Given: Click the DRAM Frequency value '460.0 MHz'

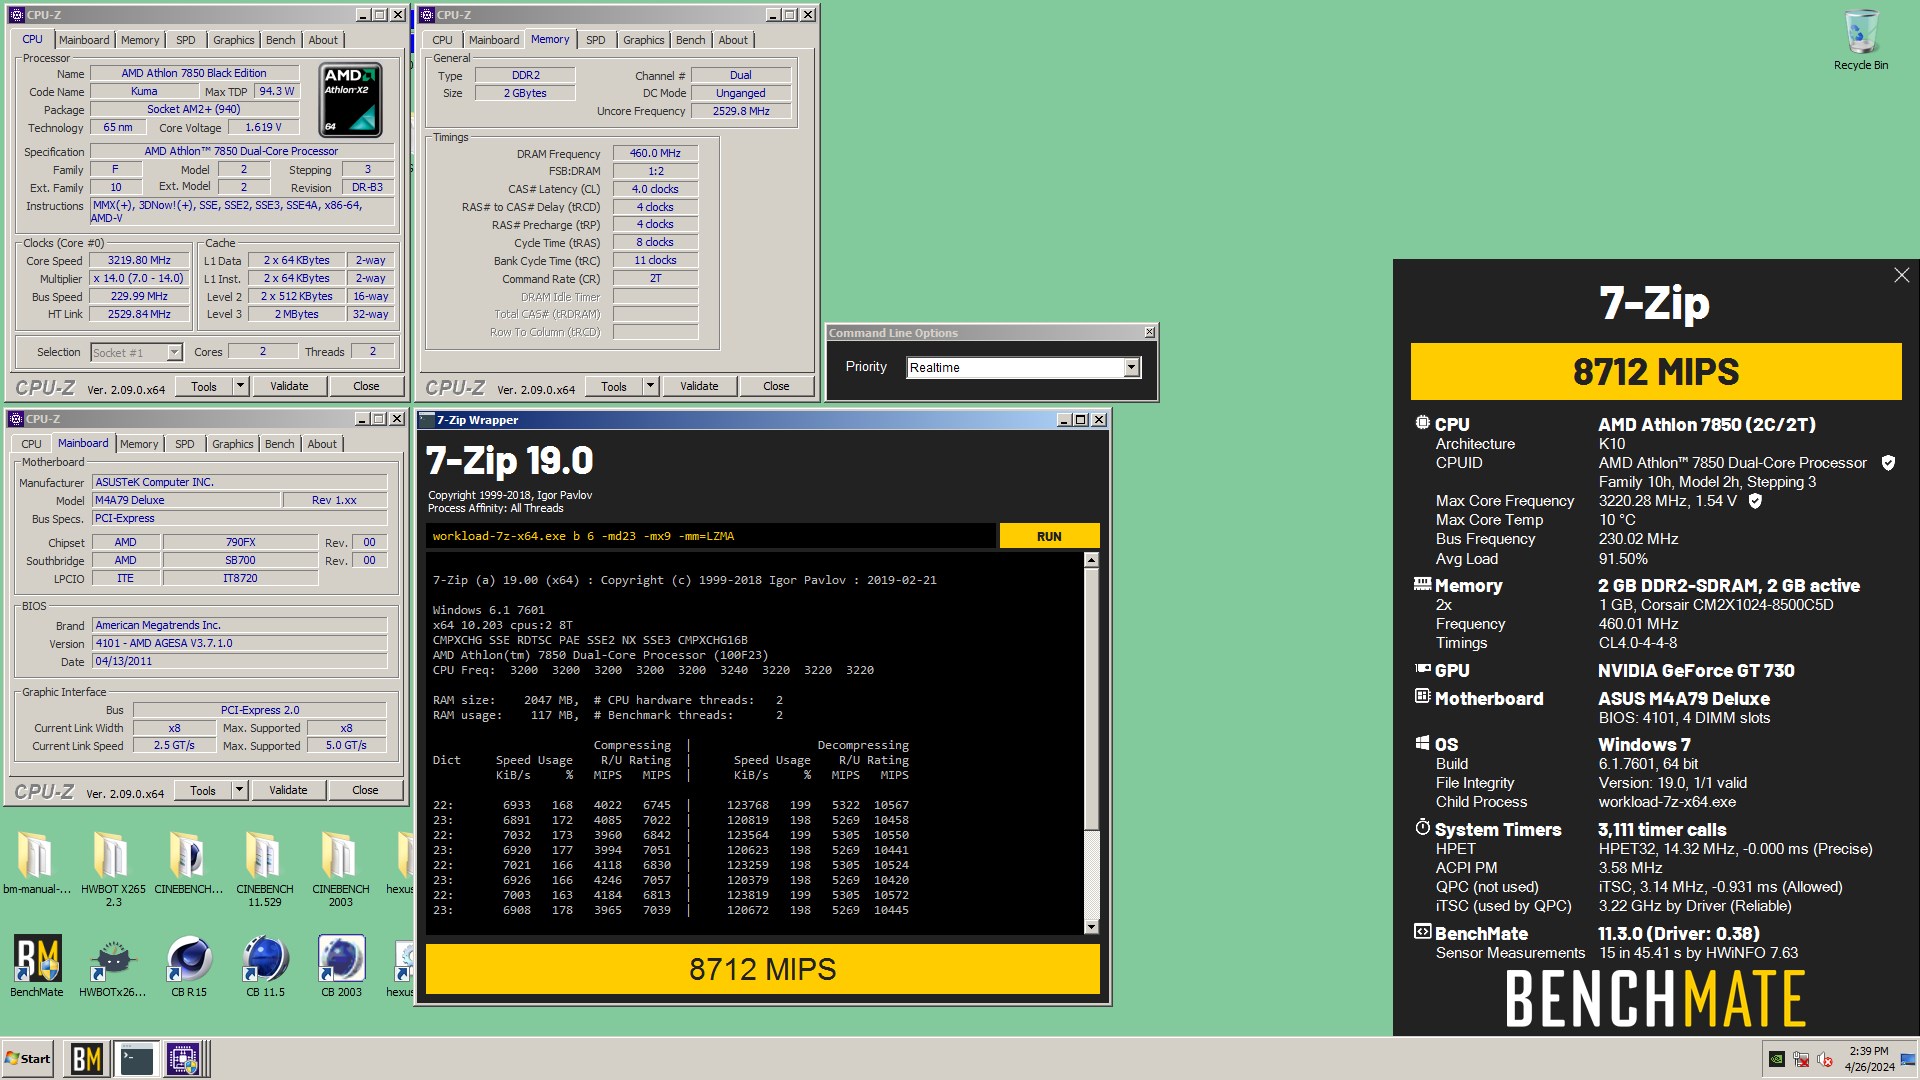Looking at the screenshot, I should click(x=655, y=153).
